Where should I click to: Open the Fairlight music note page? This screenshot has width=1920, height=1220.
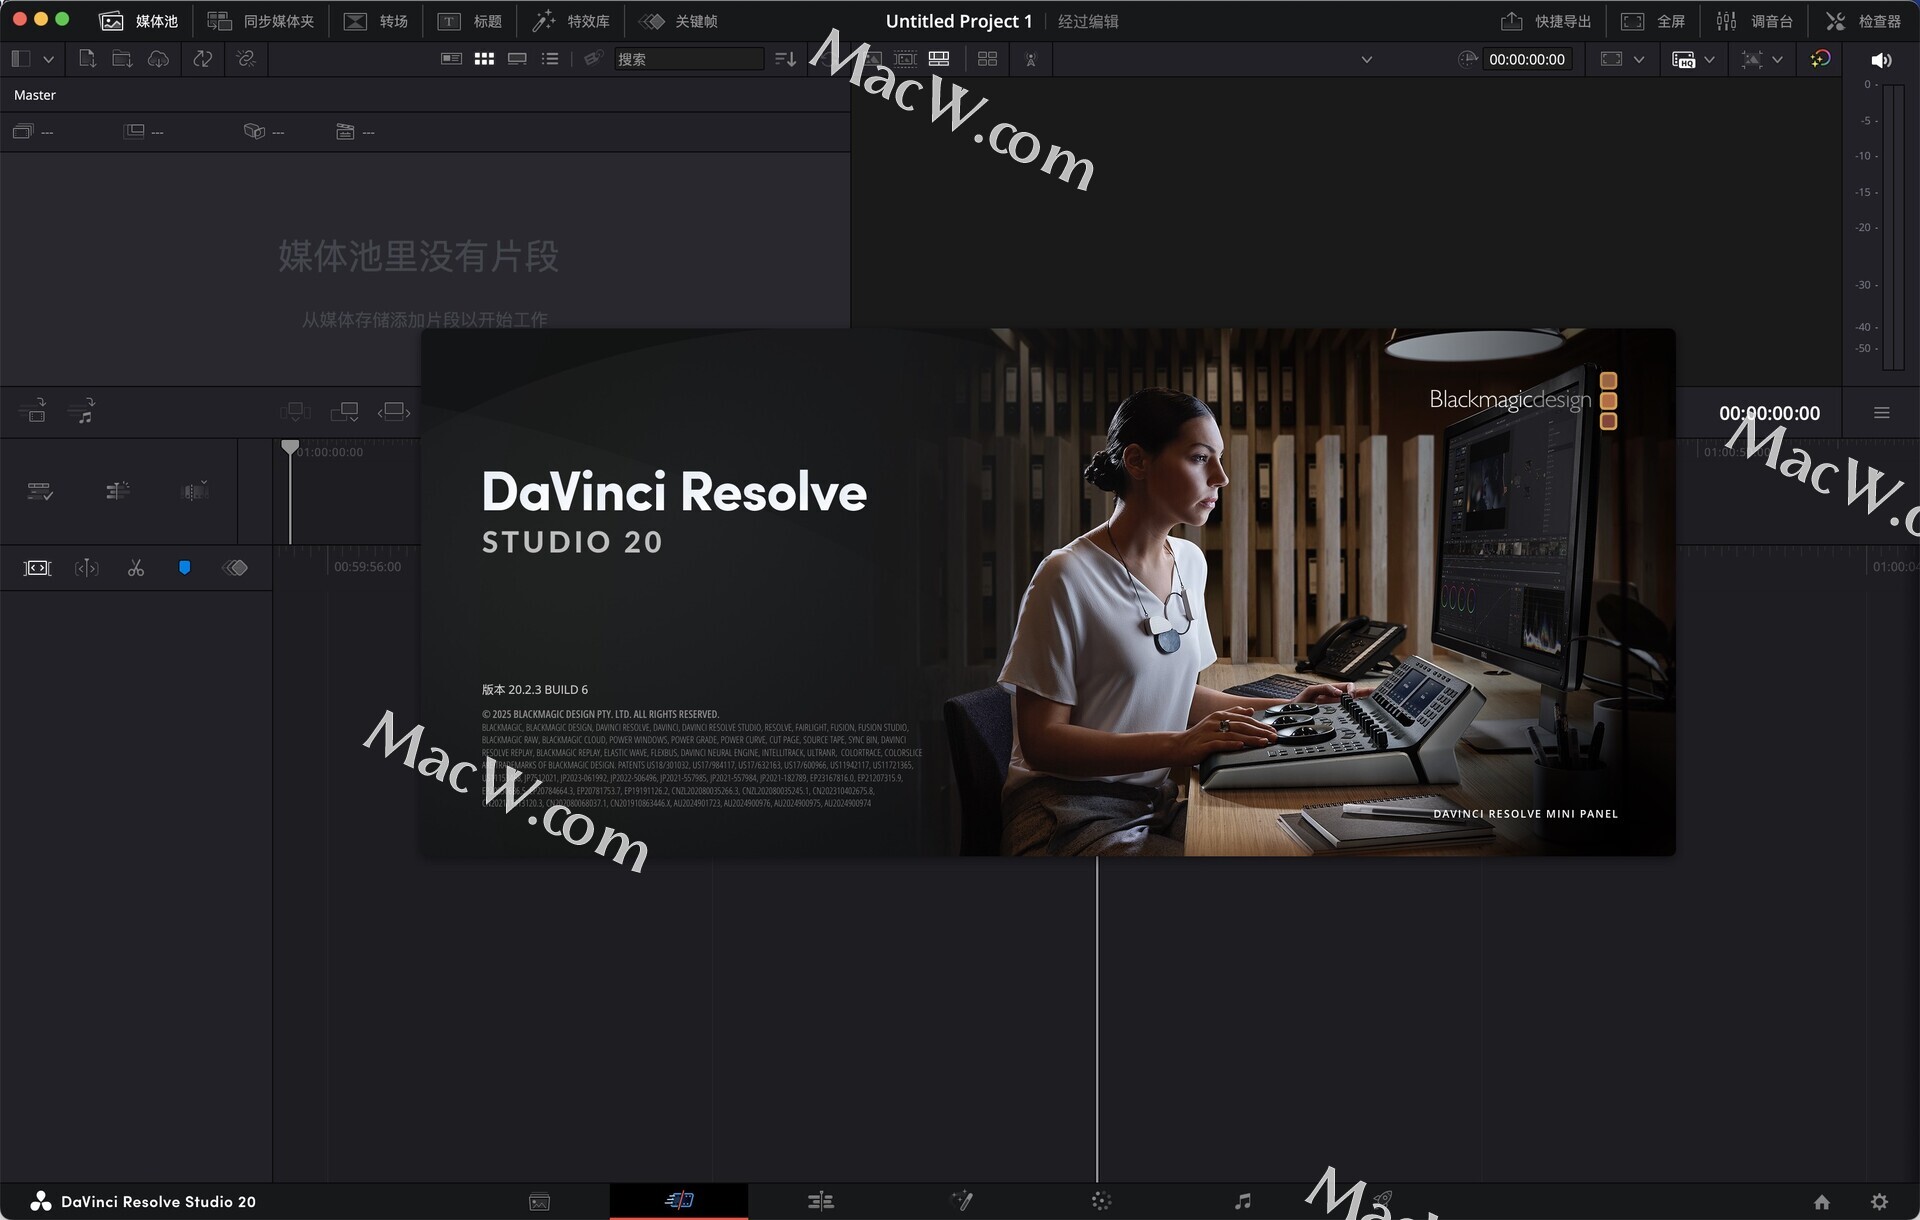(1242, 1201)
